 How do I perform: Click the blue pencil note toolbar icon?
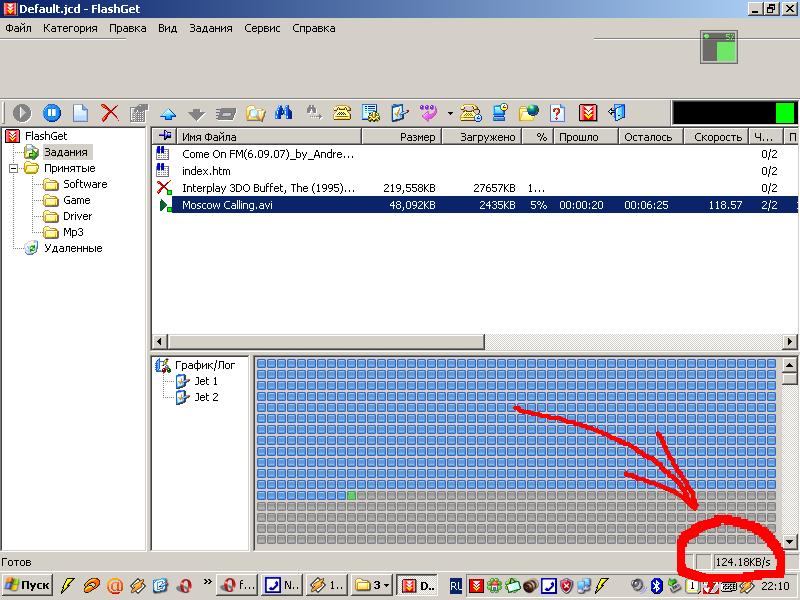point(399,113)
